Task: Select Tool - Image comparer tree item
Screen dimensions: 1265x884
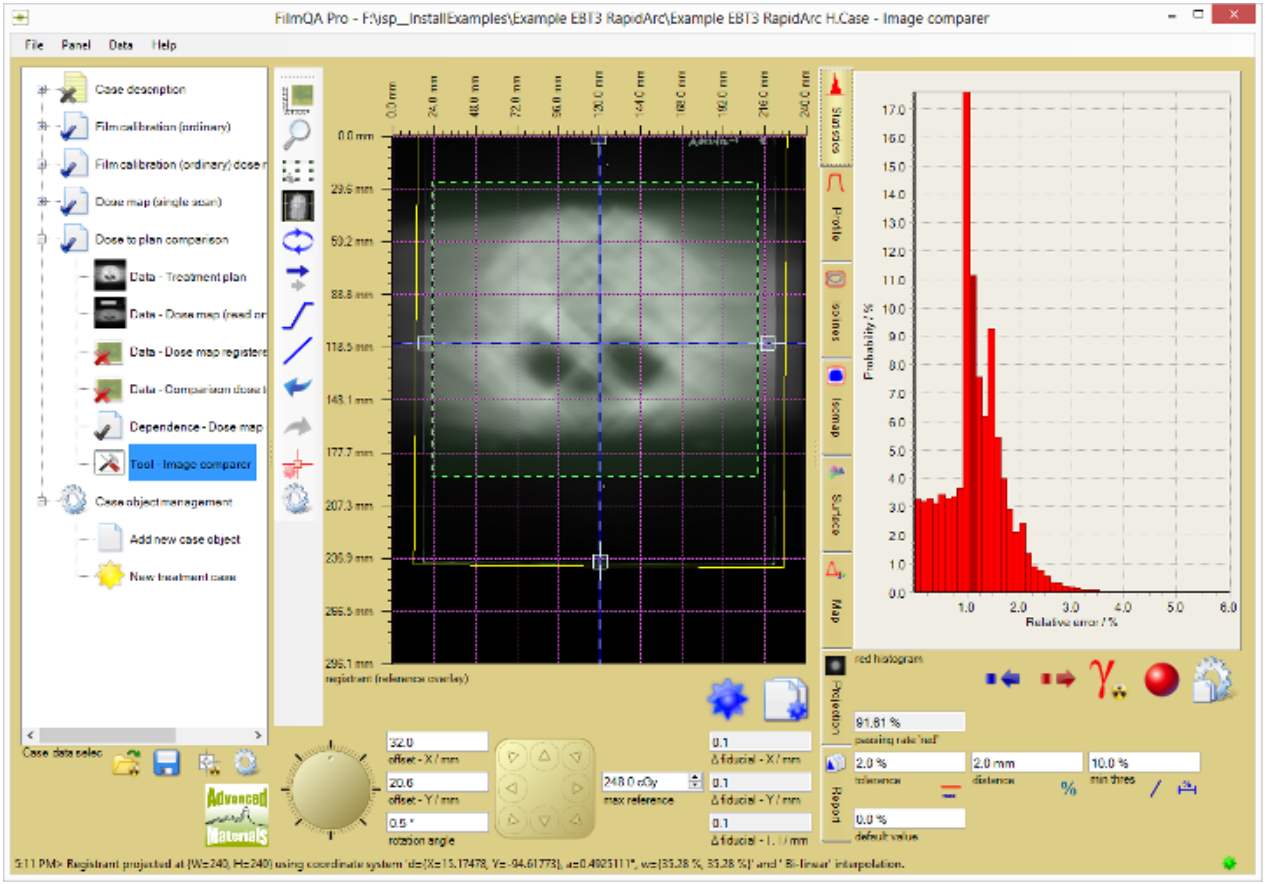Action: 190,464
